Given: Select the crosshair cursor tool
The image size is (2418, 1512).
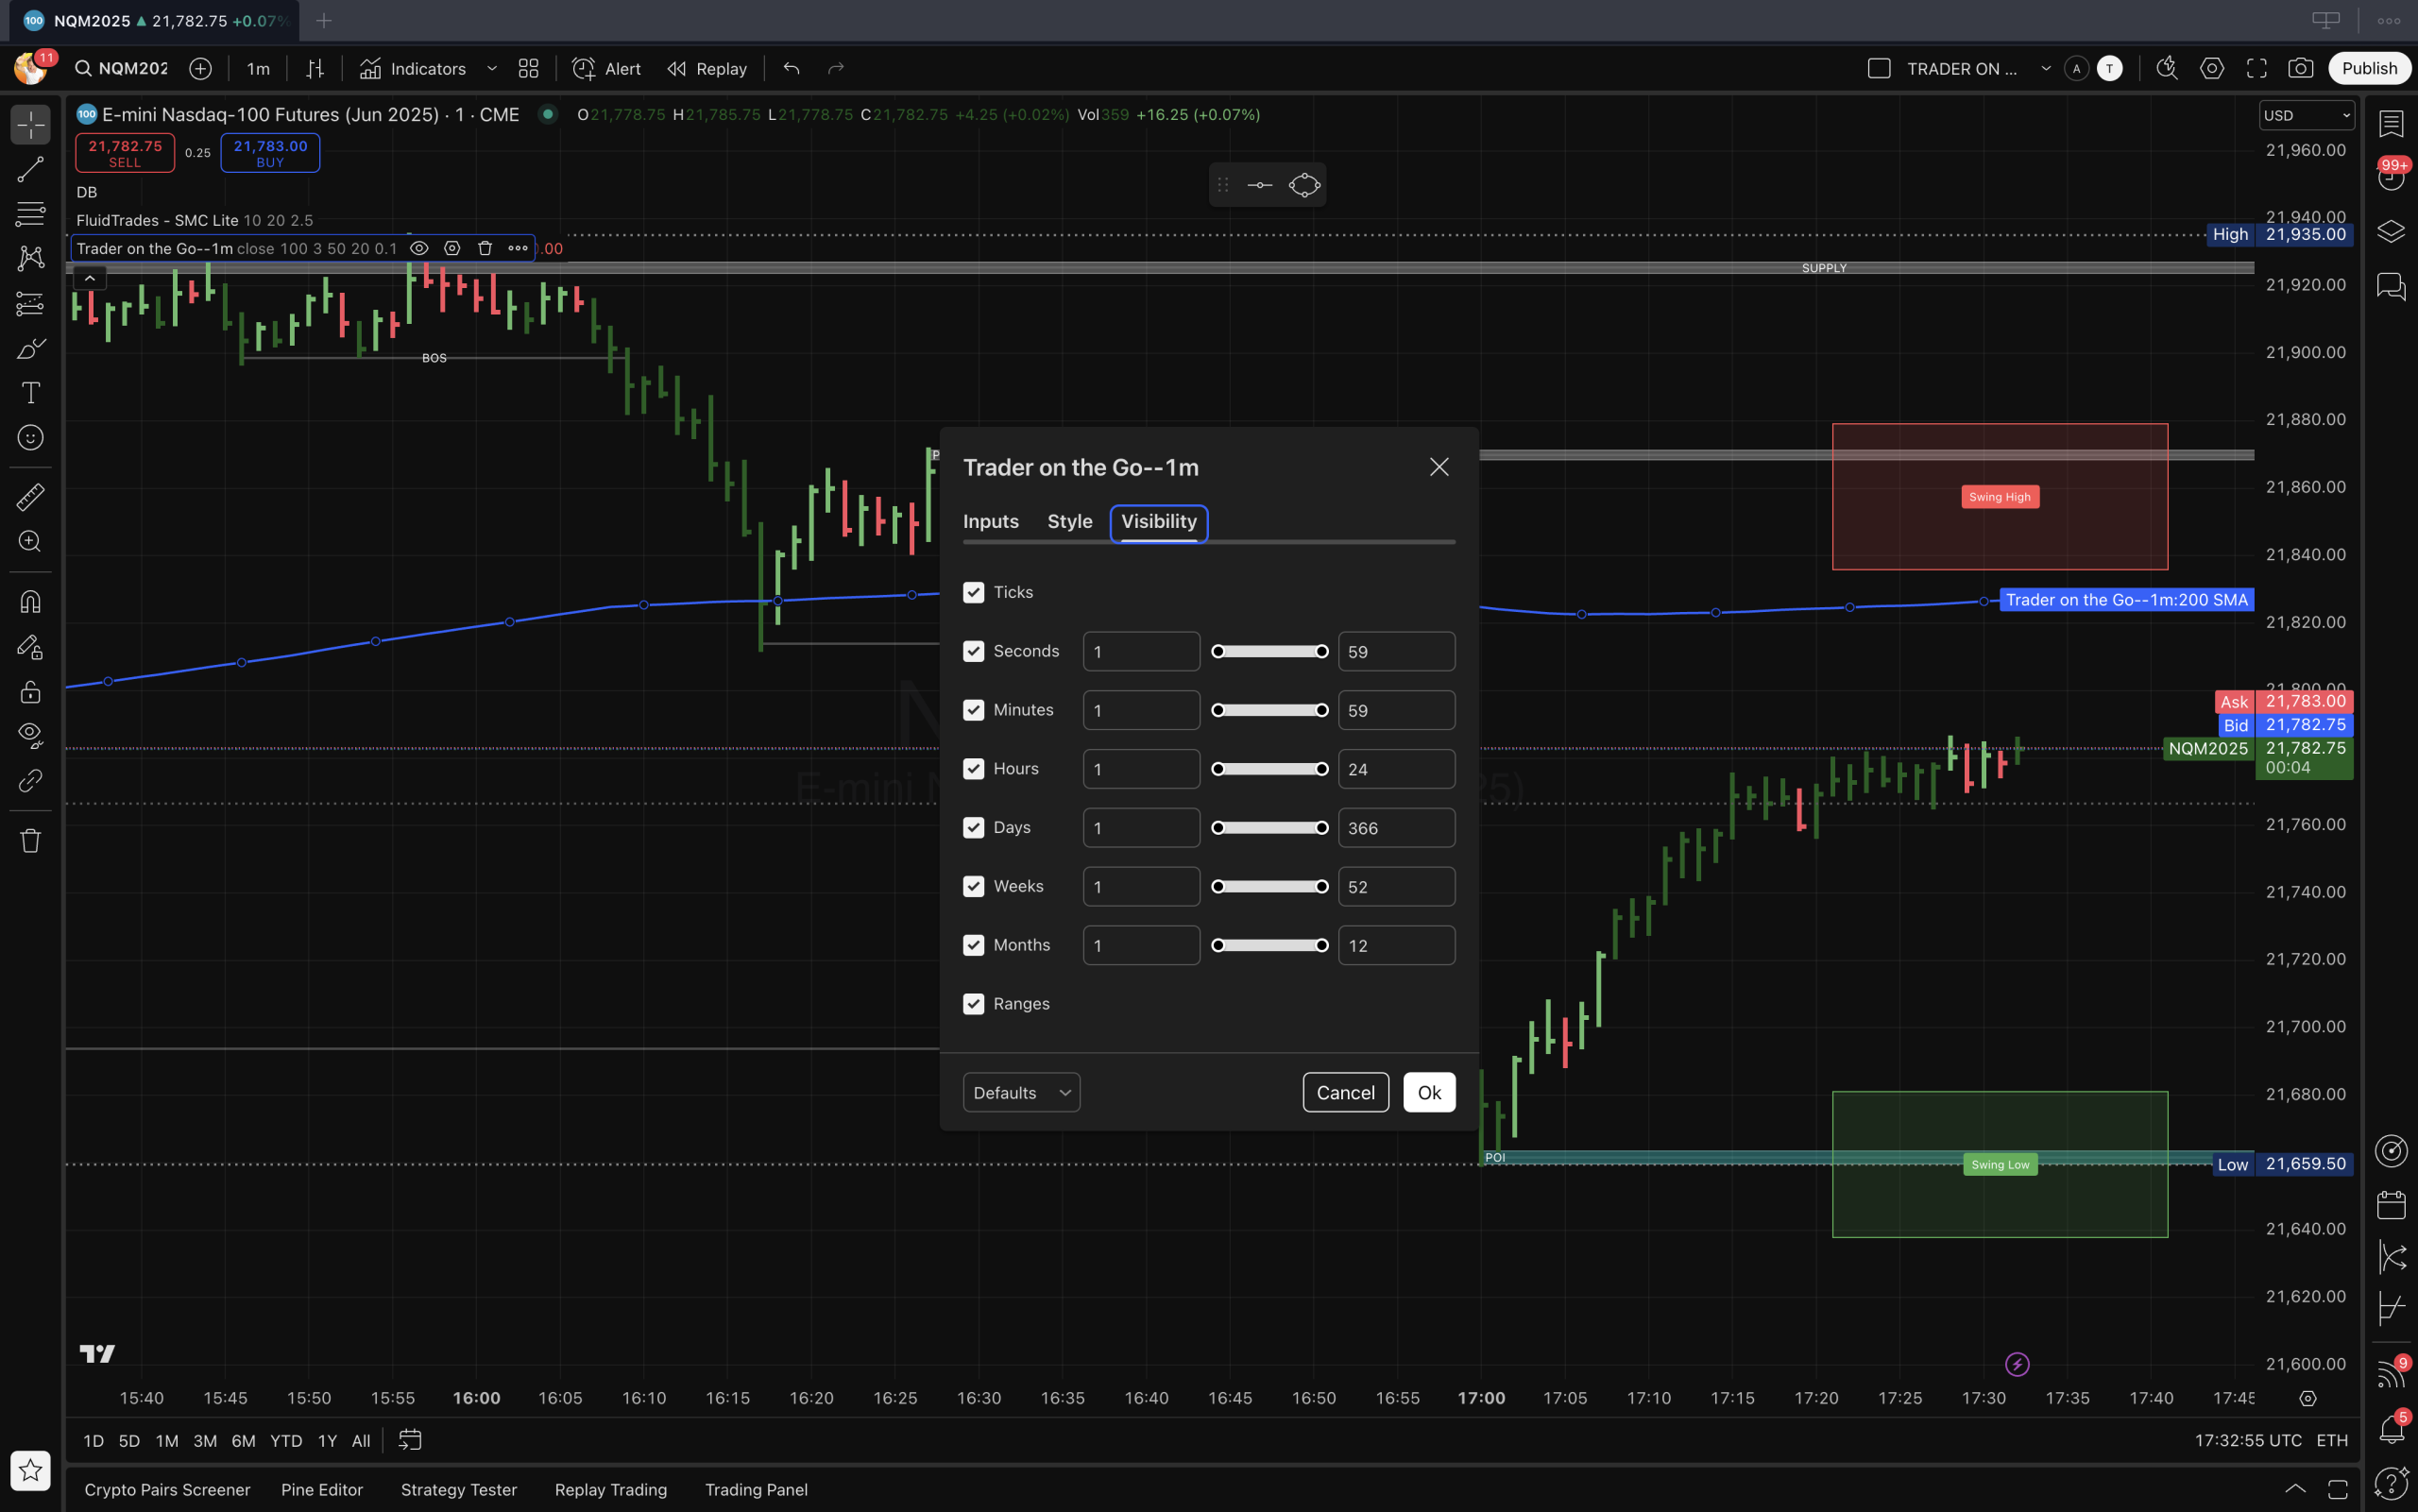Looking at the screenshot, I should 30,125.
